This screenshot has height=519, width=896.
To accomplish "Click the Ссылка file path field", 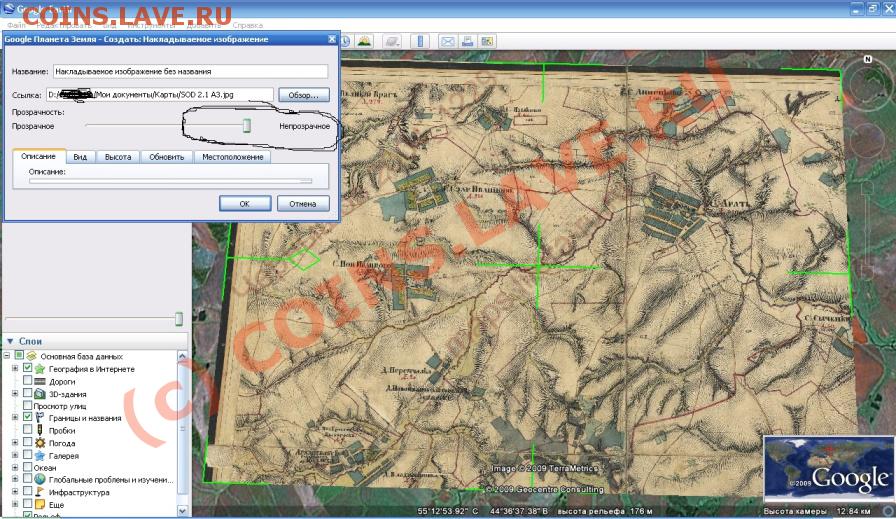I will tap(159, 95).
